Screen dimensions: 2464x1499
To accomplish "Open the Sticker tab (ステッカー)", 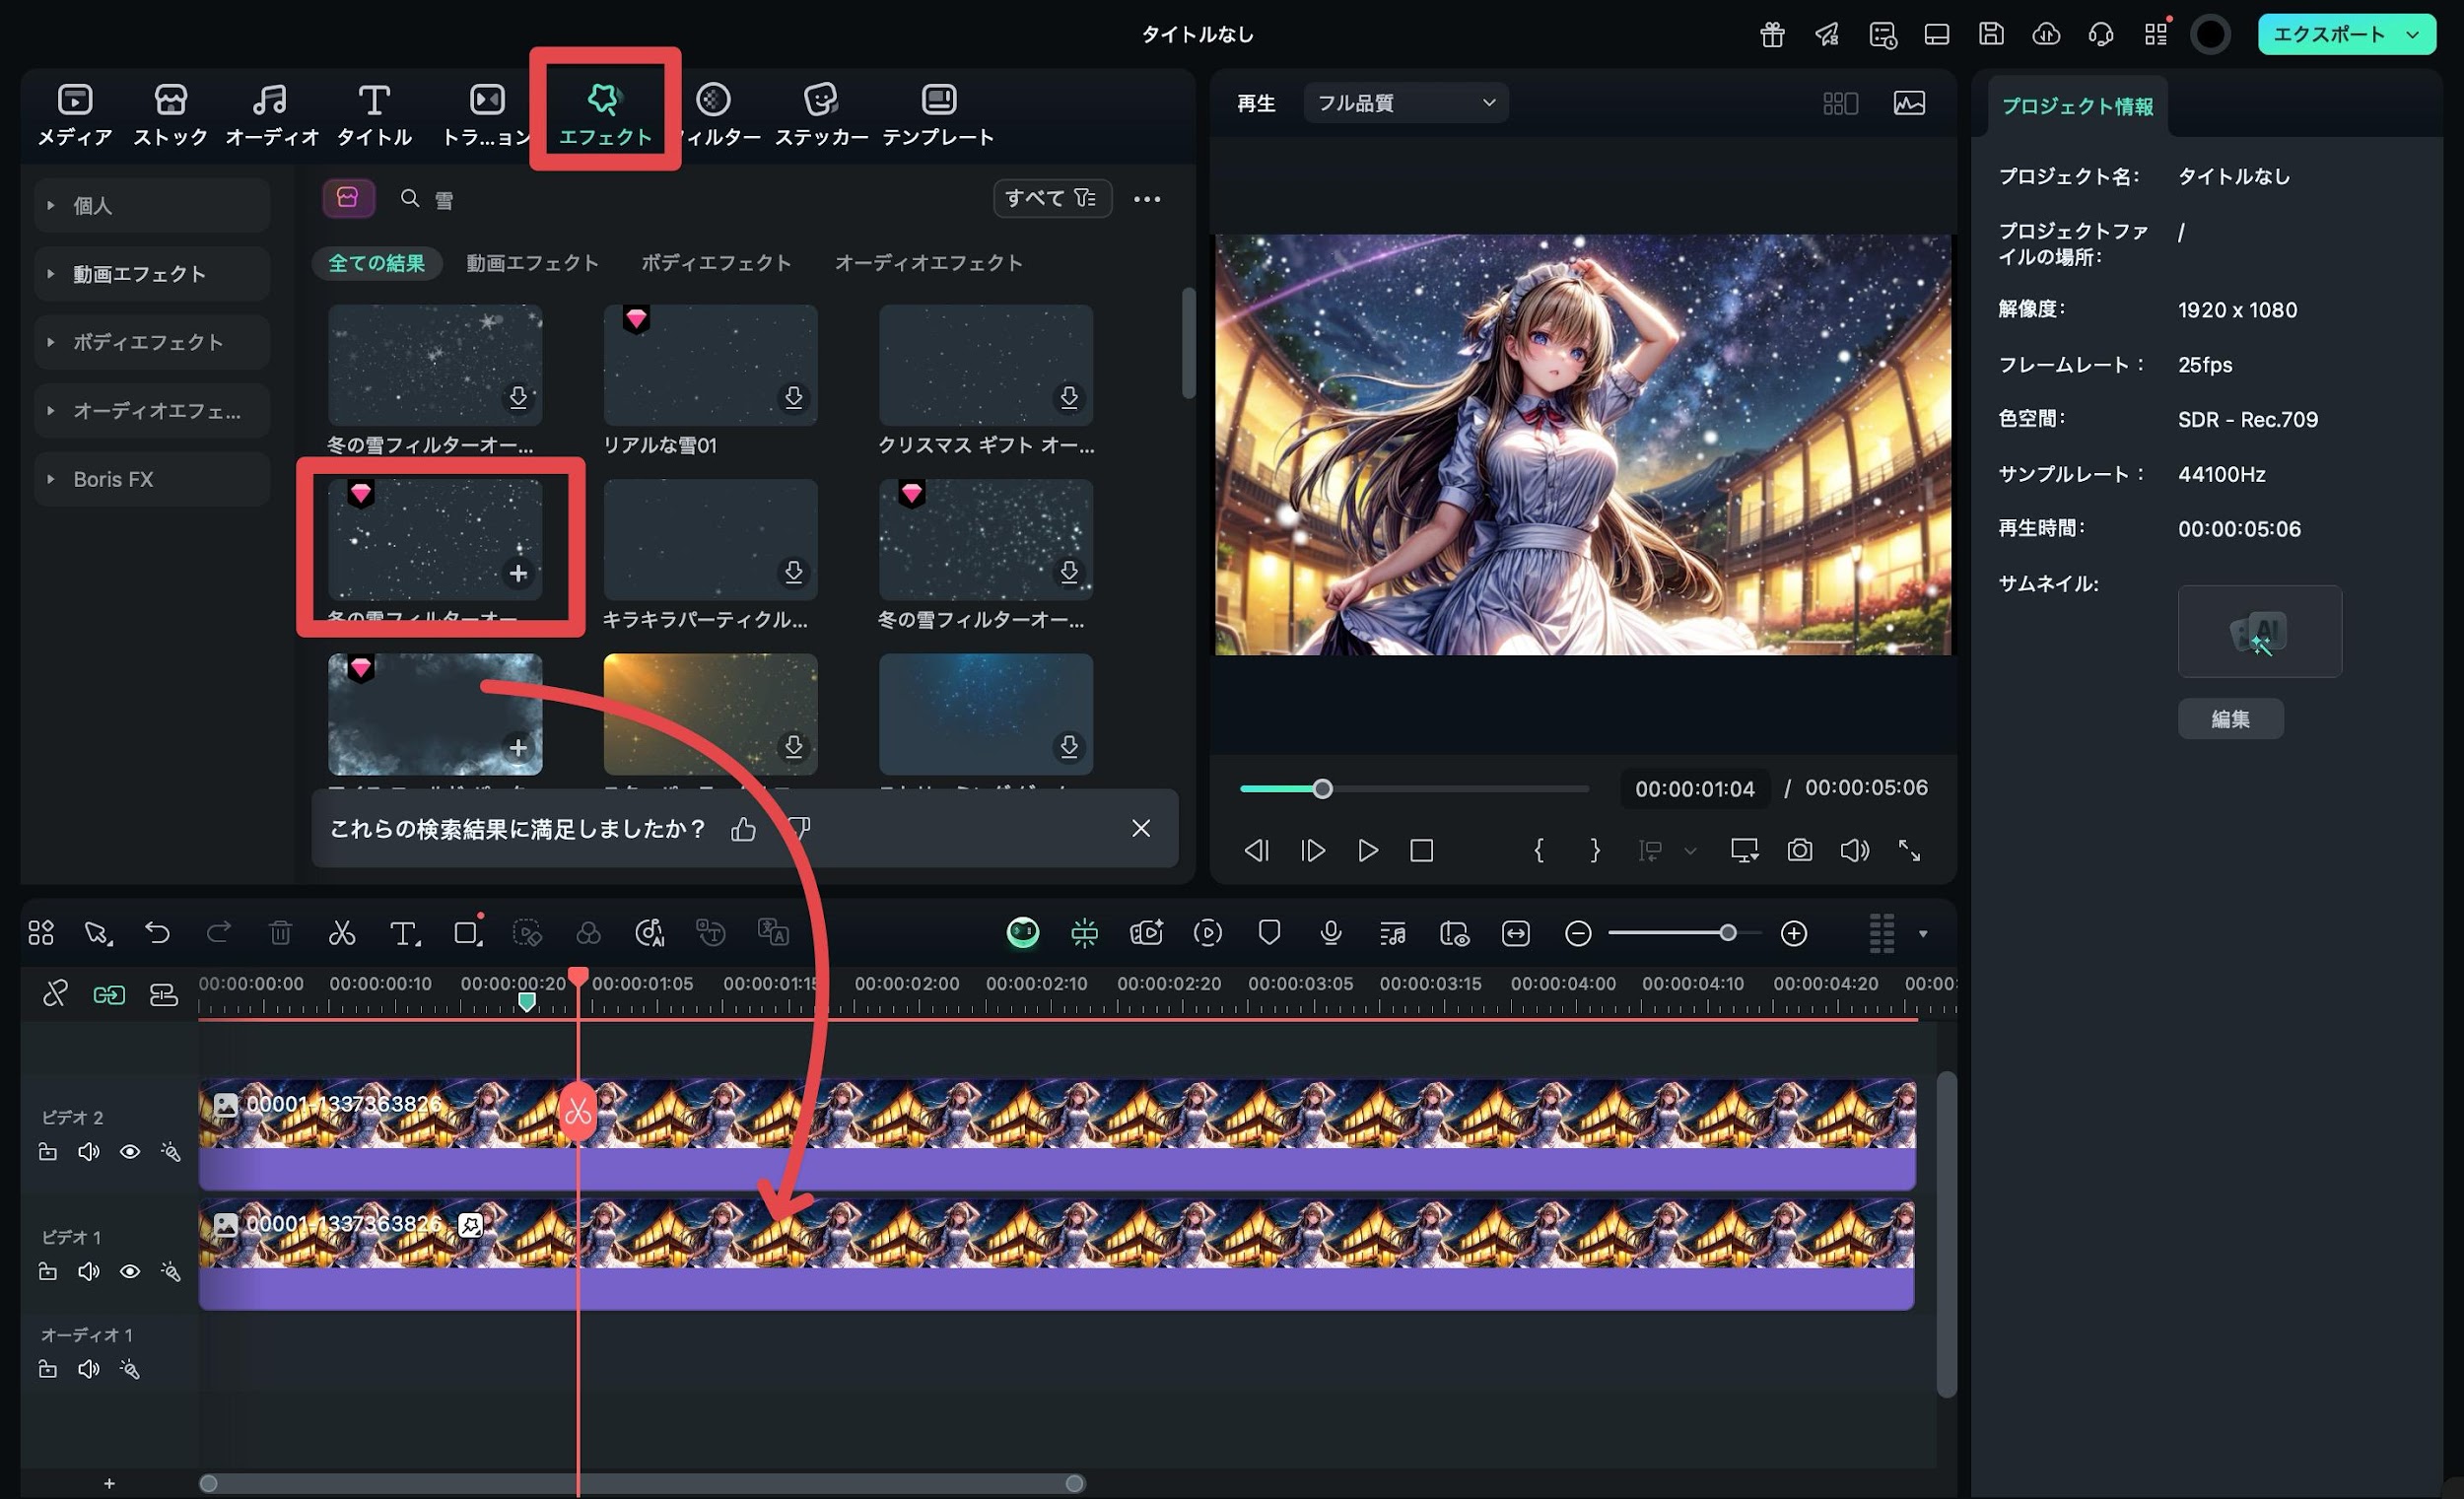I will pos(821,116).
